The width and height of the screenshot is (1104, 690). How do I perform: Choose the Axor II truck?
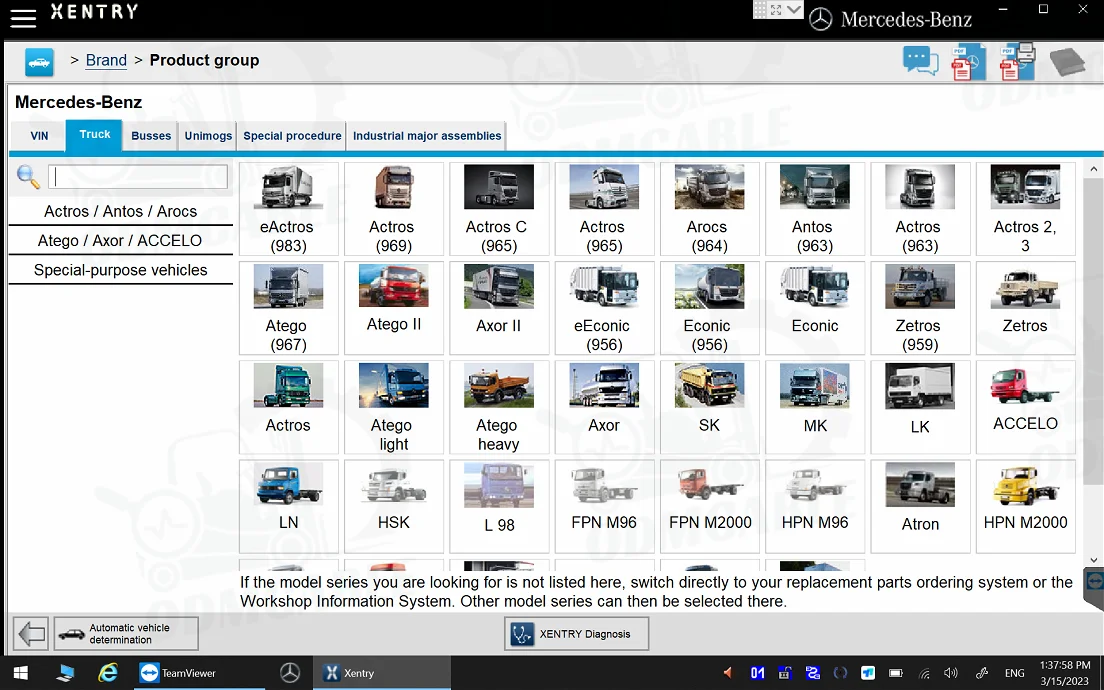tap(498, 308)
